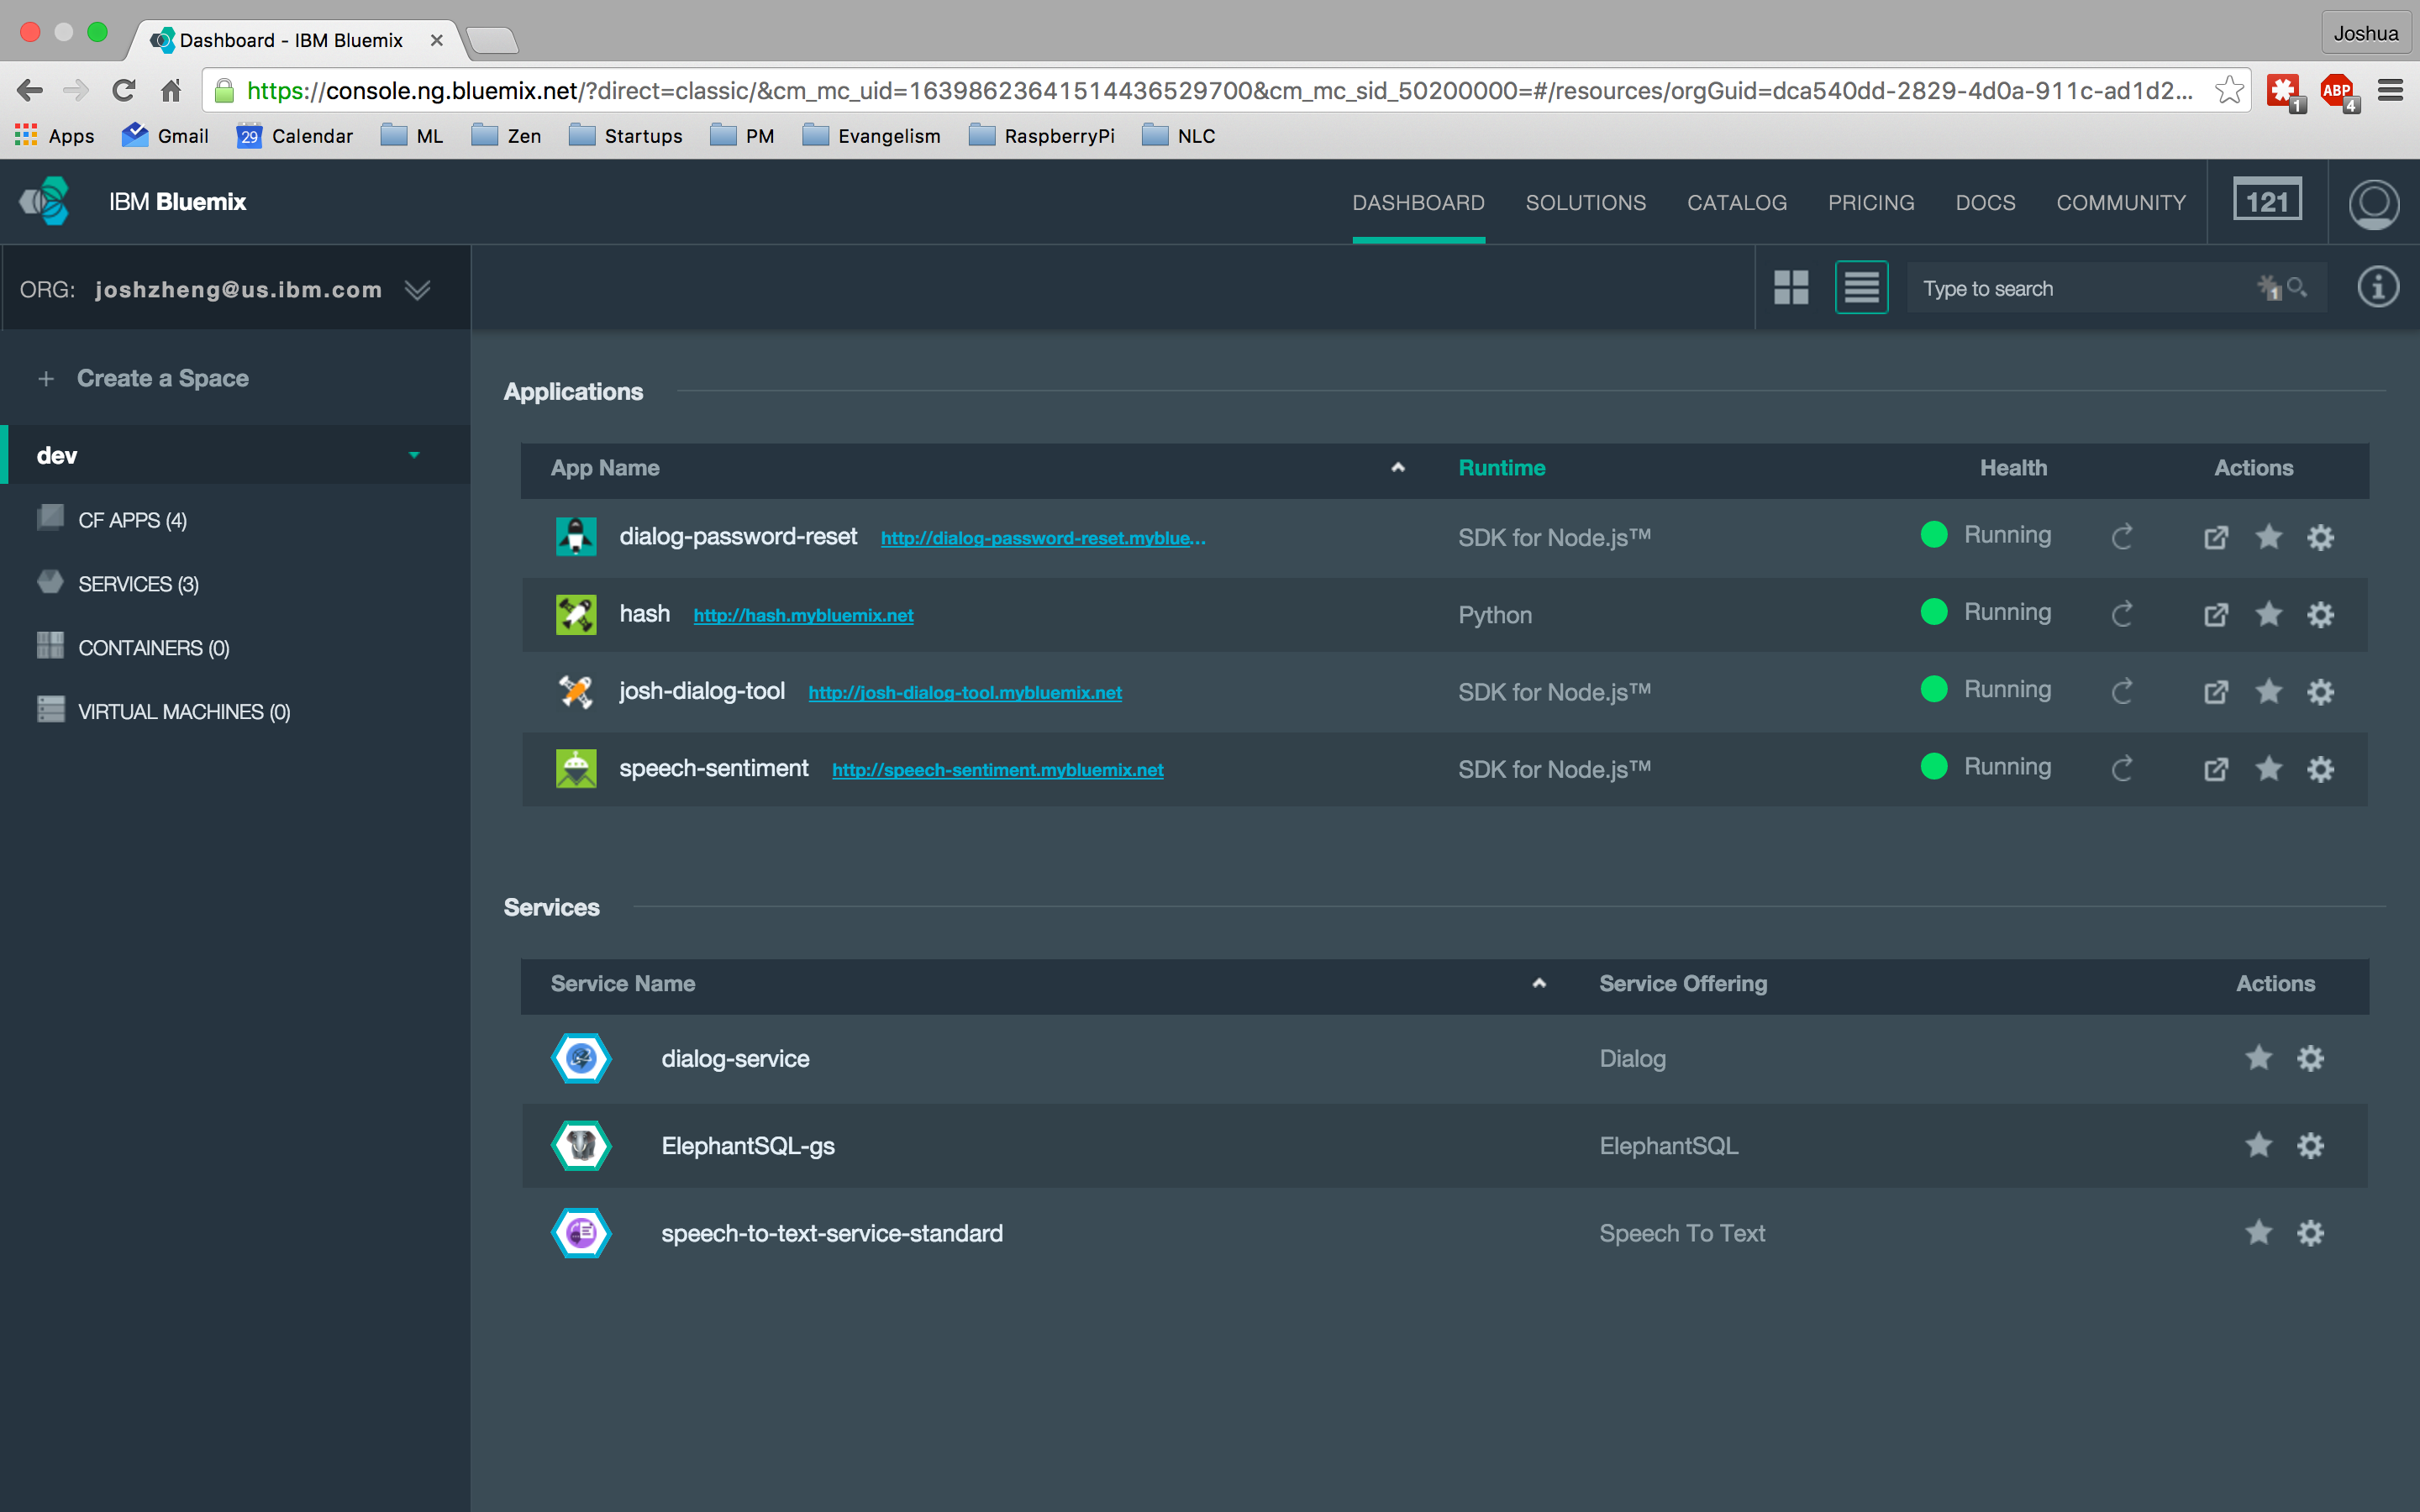
Task: Restart the dialog-password-reset app
Action: click(x=2122, y=537)
